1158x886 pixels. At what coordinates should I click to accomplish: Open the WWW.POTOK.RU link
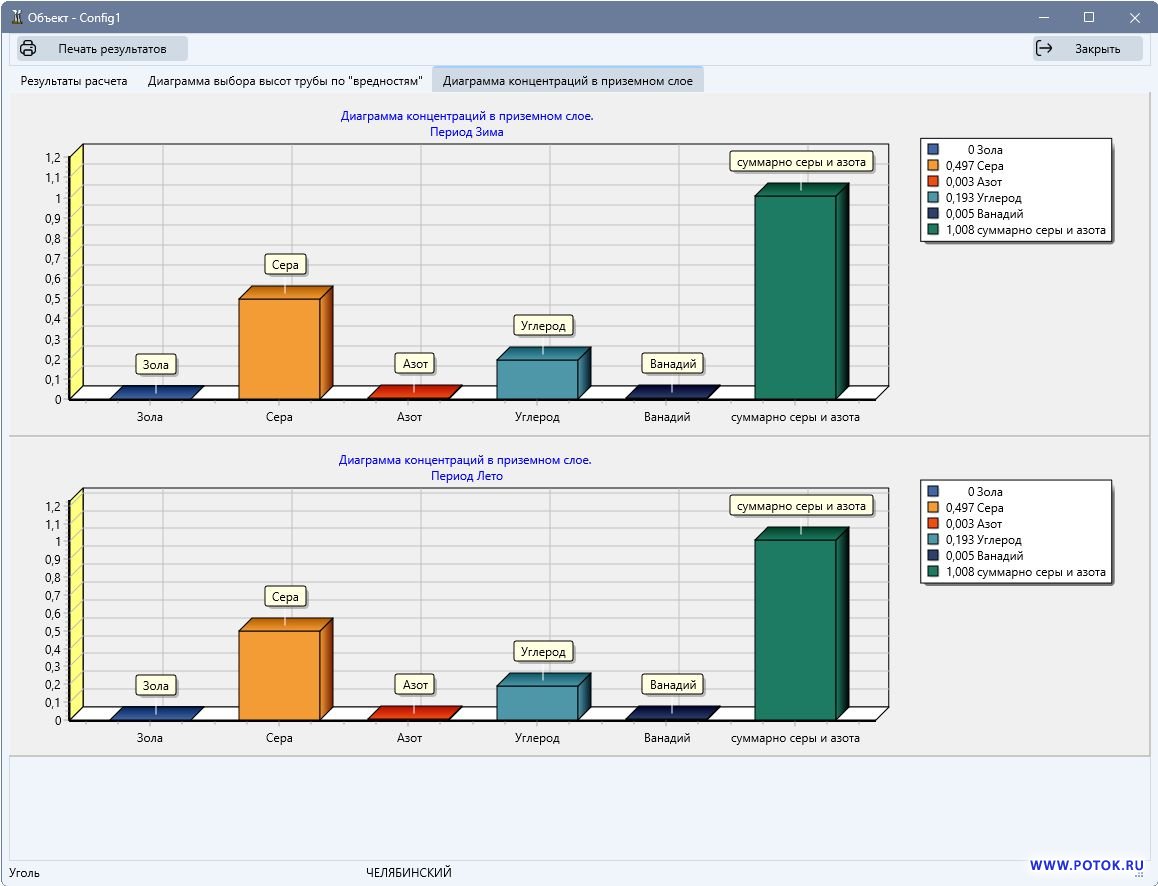tap(1085, 865)
